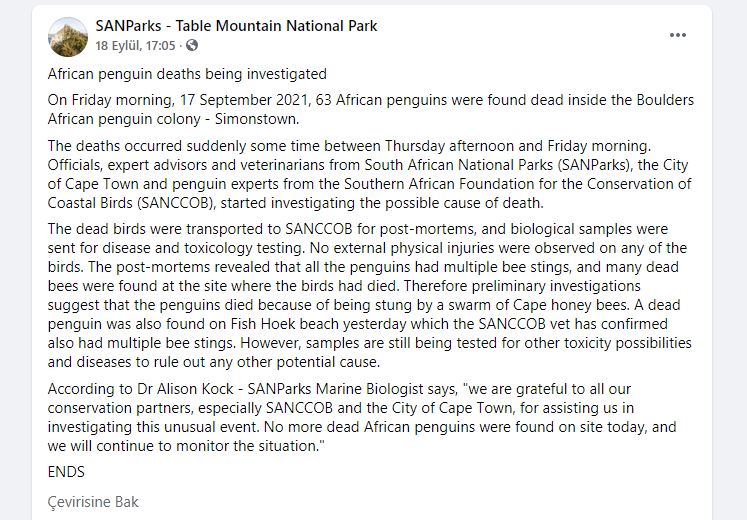The height and width of the screenshot is (520, 747).
Task: Open the post options three-dot menu
Action: (x=678, y=35)
